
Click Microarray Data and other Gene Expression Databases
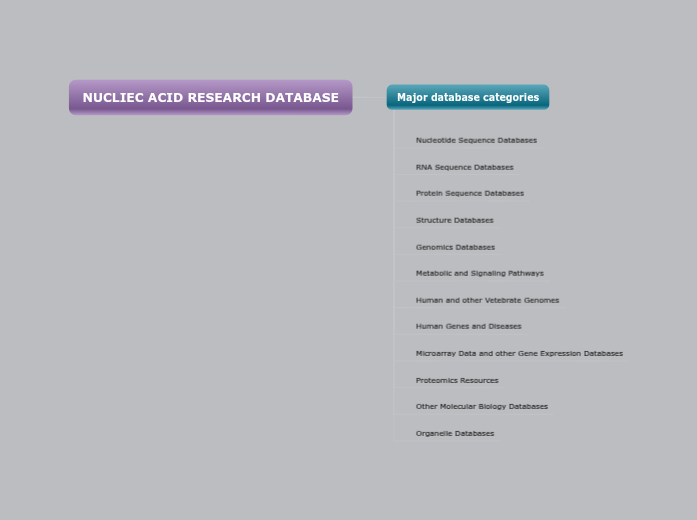click(x=519, y=353)
